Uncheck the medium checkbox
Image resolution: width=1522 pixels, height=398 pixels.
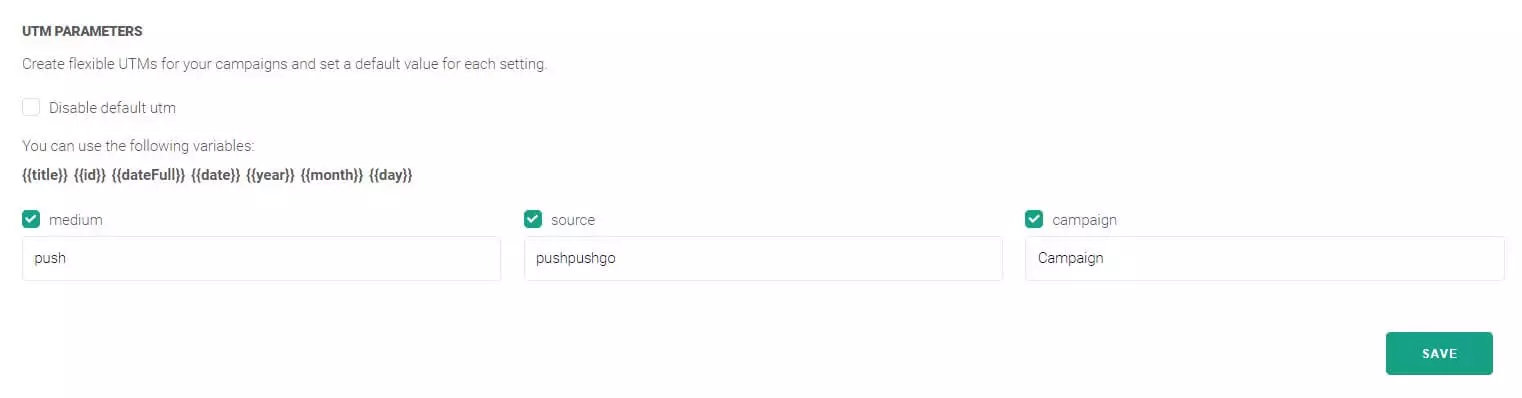(x=31, y=219)
